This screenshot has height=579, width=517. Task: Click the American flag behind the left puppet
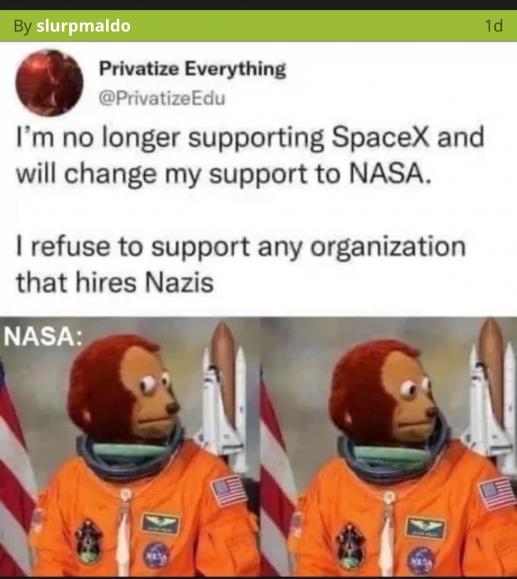tap(17, 469)
